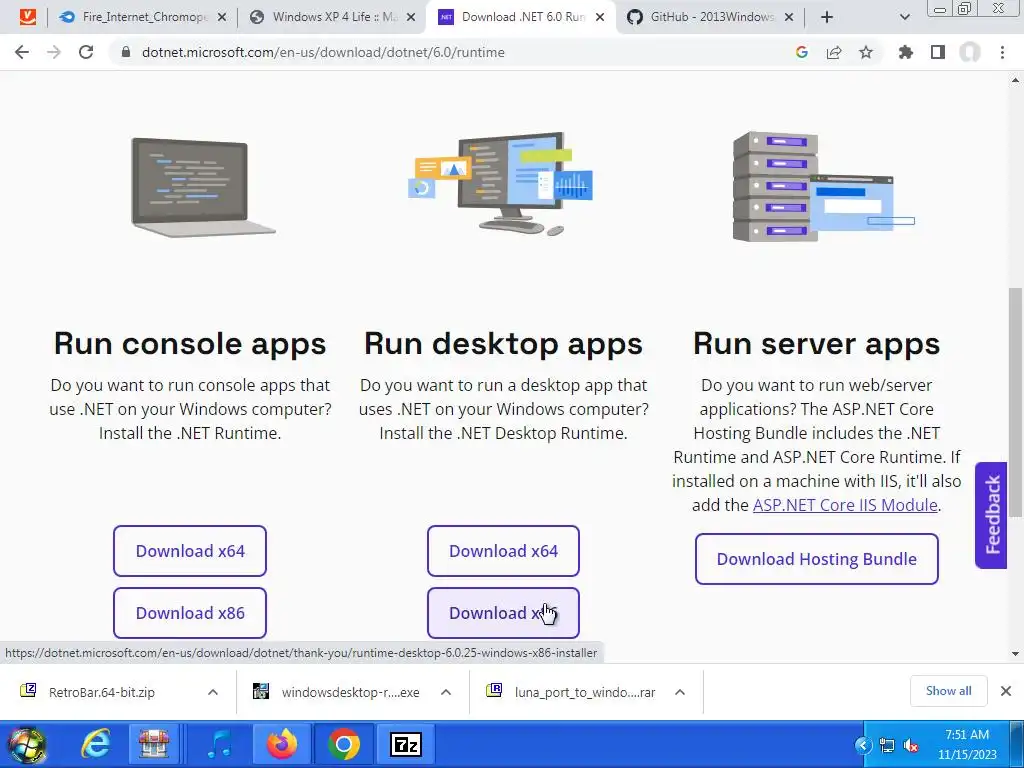Image resolution: width=1024 pixels, height=768 pixels.
Task: Download x64 for console apps
Action: coord(190,551)
